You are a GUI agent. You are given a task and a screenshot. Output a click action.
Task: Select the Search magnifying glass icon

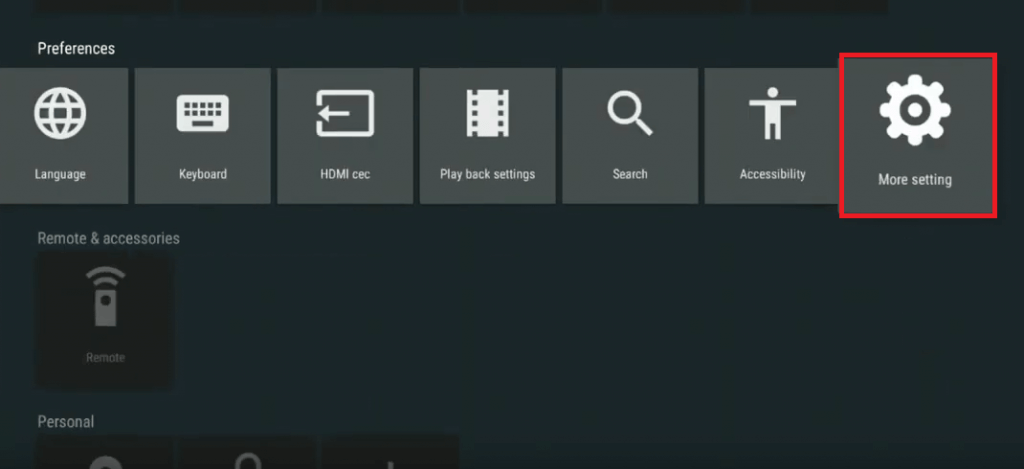[x=630, y=113]
